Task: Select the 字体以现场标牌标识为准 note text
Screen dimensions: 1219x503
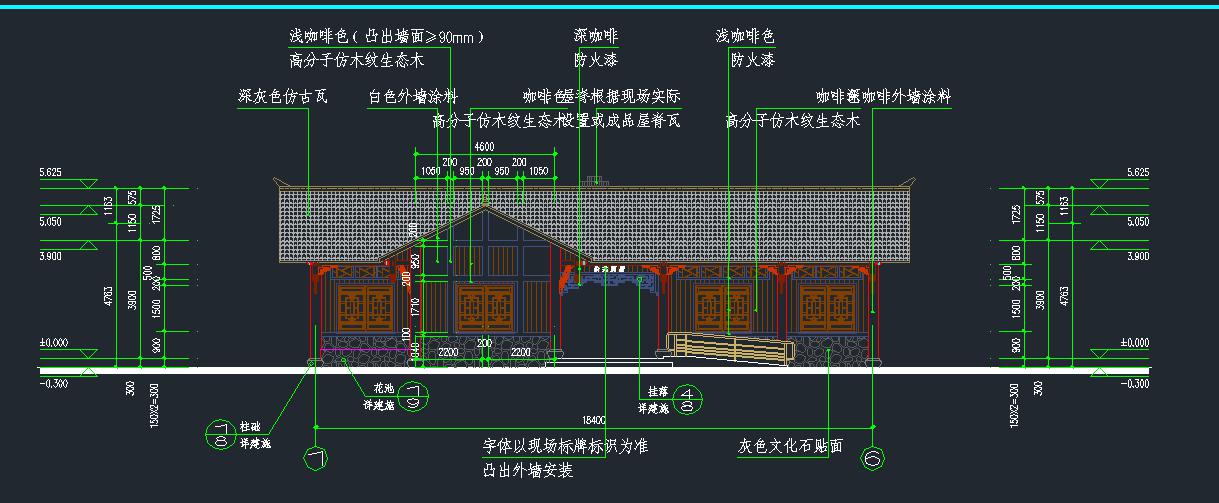Action: tap(565, 446)
